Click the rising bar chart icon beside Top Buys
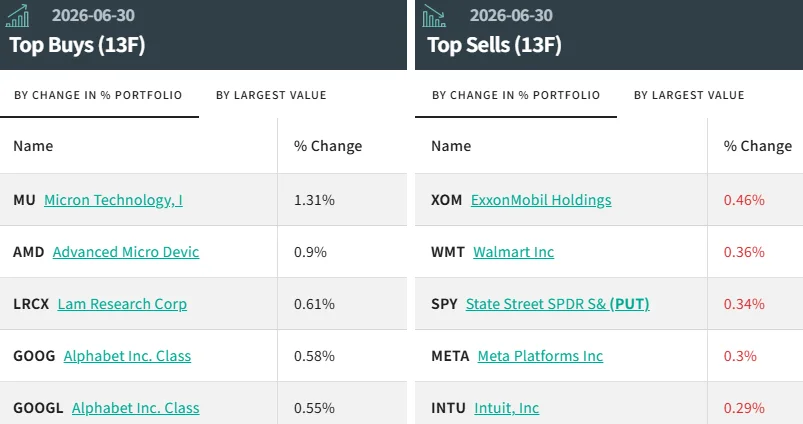 17,15
